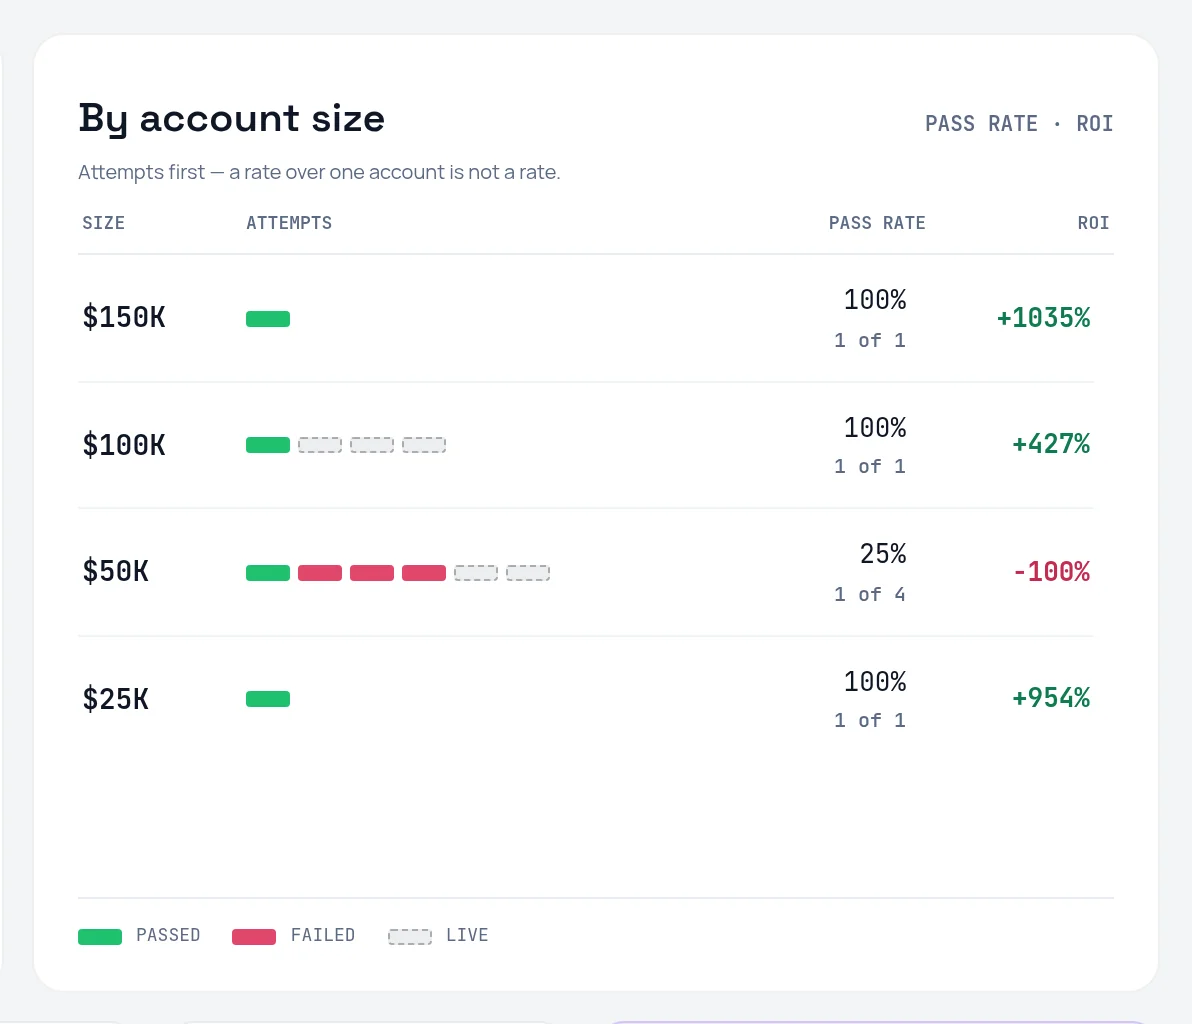Click the FAILED legend label

click(323, 935)
